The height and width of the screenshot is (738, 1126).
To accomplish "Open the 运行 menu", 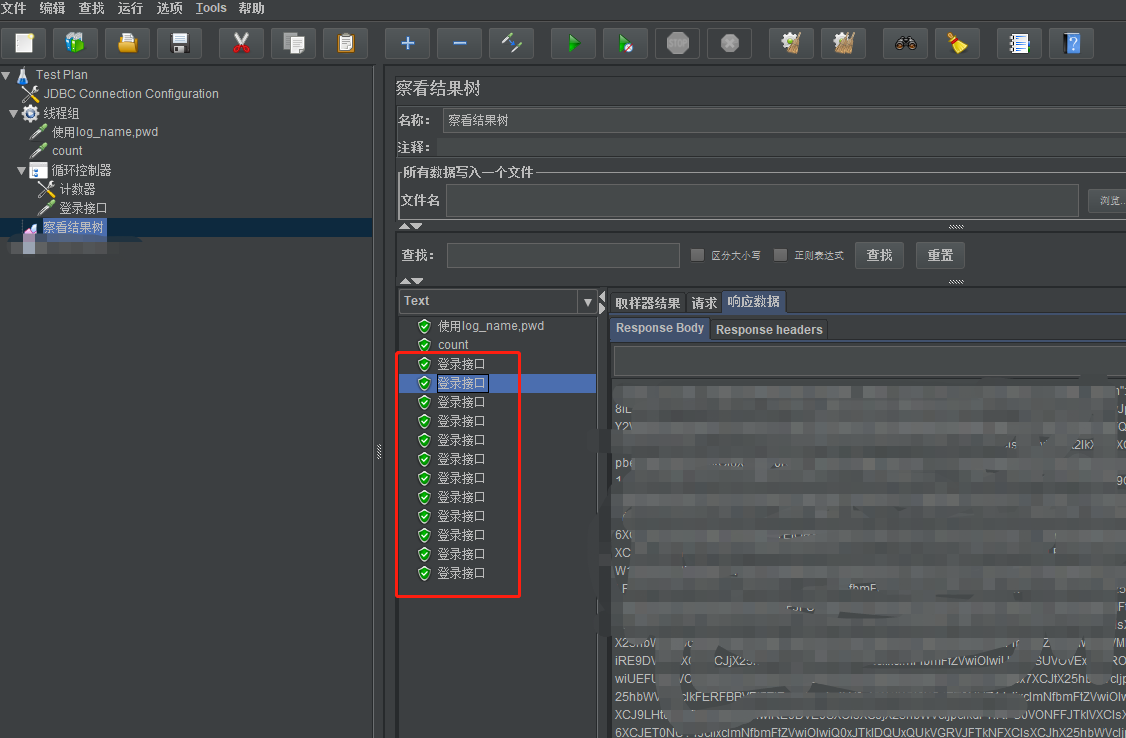I will pyautogui.click(x=131, y=8).
